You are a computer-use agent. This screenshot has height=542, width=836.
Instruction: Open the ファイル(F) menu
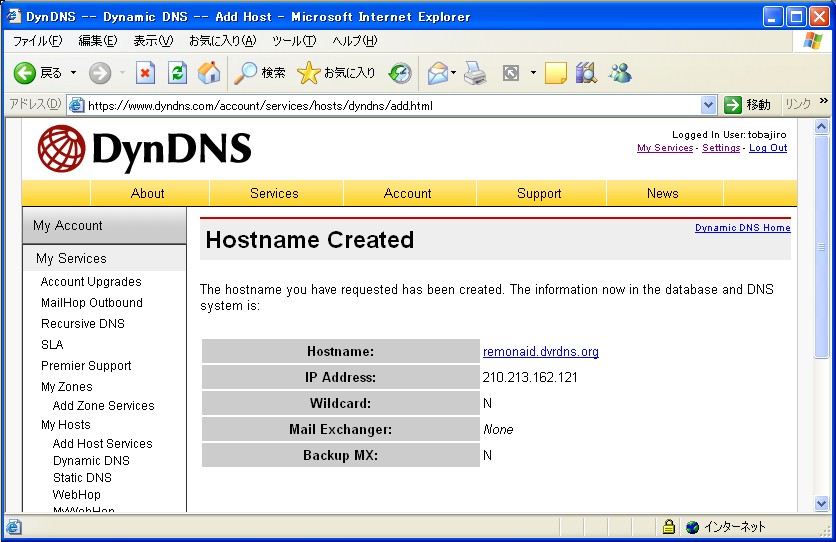click(37, 41)
